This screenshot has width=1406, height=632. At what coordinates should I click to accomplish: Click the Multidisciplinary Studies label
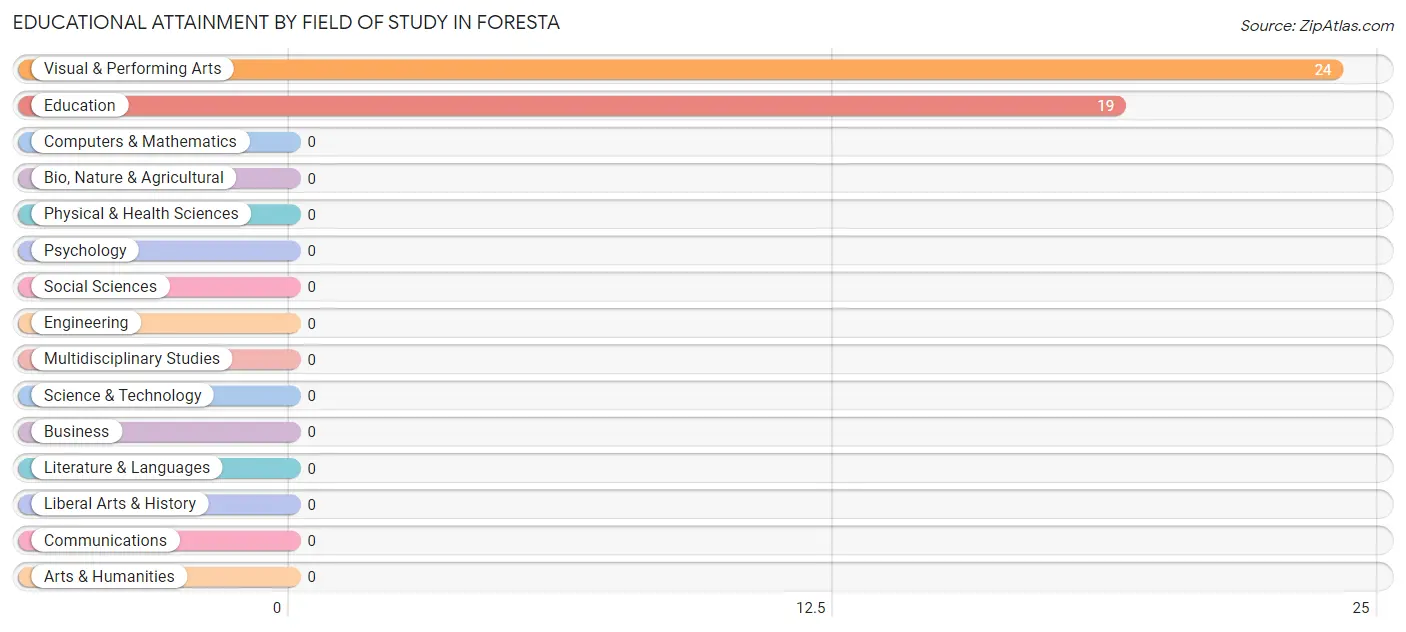pyautogui.click(x=132, y=359)
